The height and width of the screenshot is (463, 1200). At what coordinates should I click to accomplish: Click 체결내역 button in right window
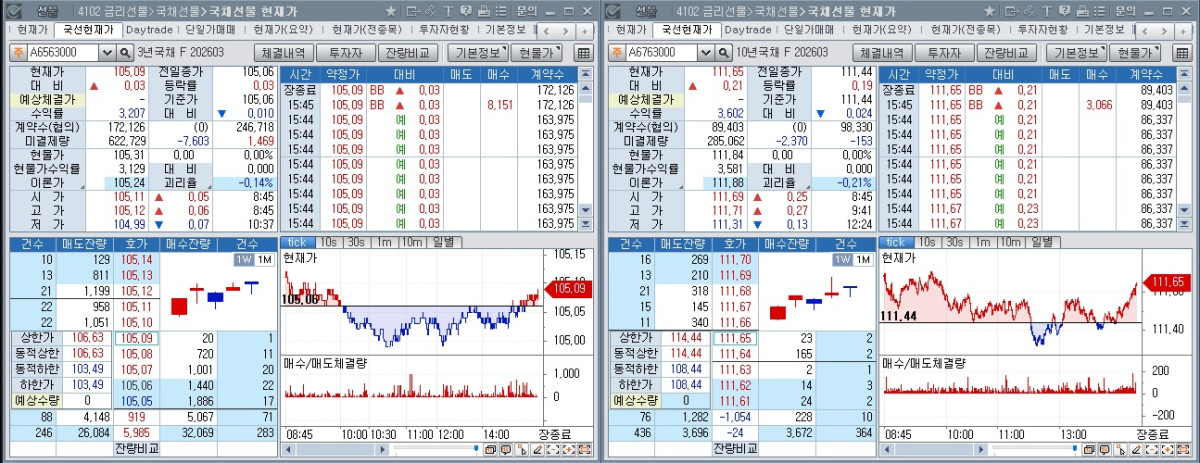[884, 53]
